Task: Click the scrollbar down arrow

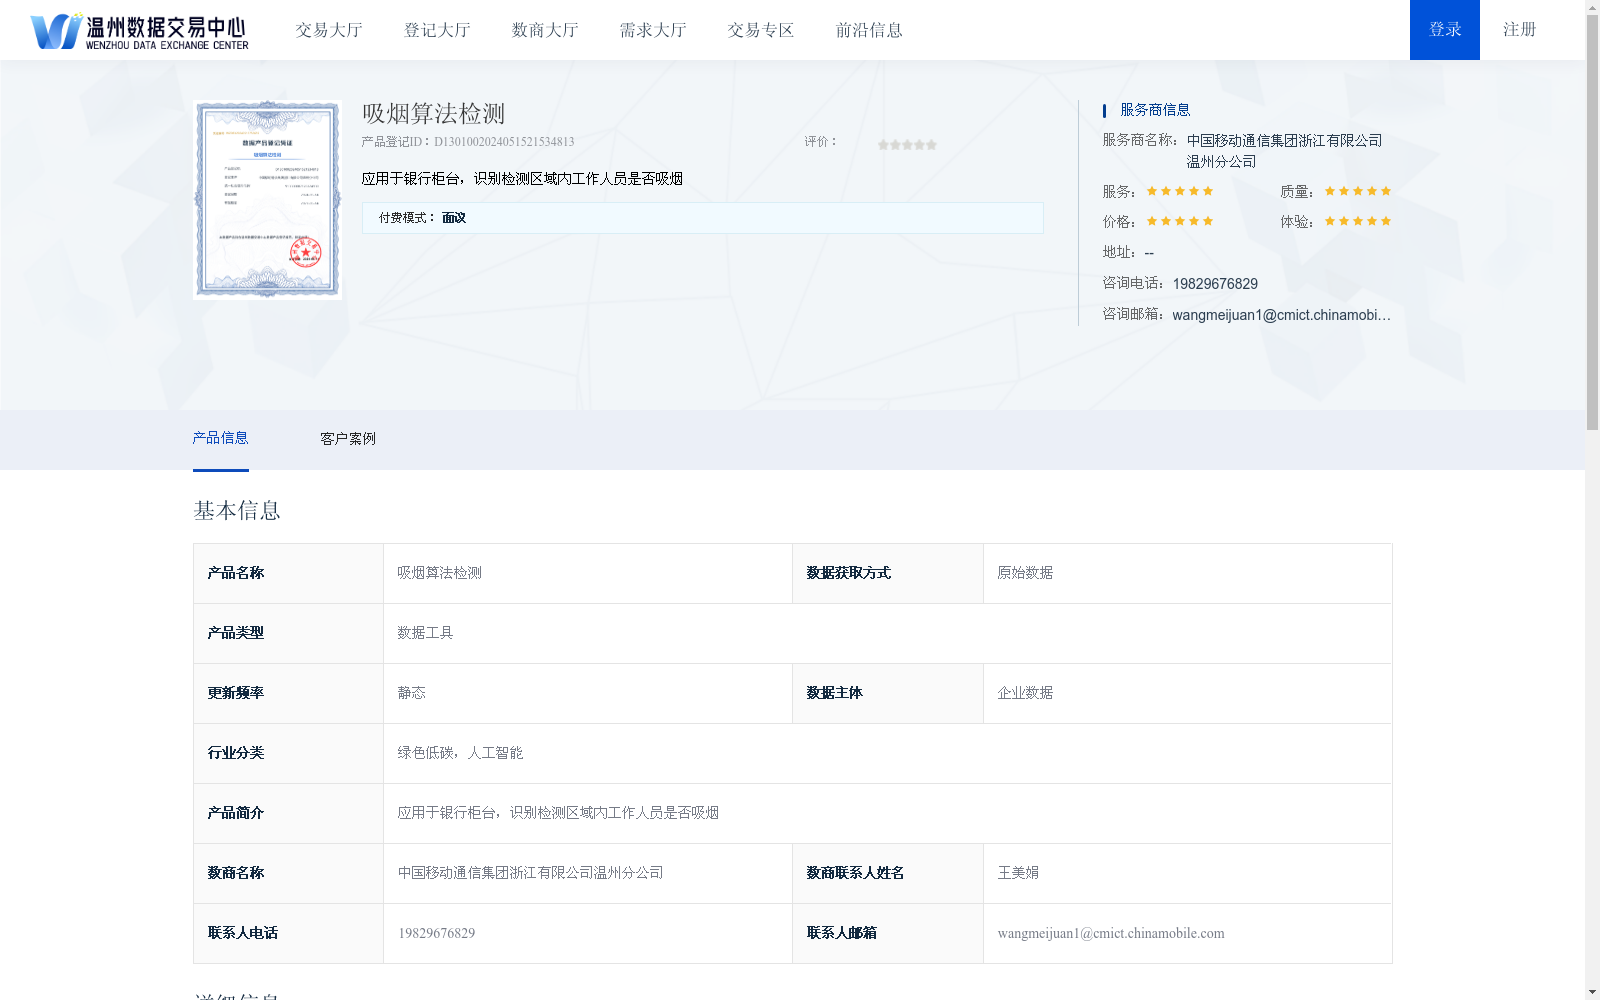Action: (x=1592, y=993)
